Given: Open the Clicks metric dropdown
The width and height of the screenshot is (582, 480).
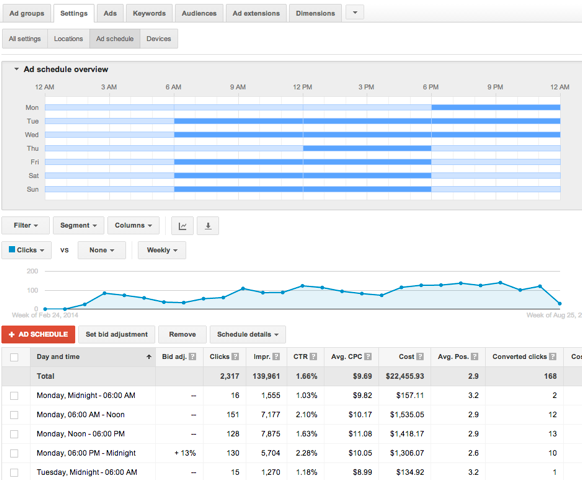Looking at the screenshot, I should coord(27,250).
